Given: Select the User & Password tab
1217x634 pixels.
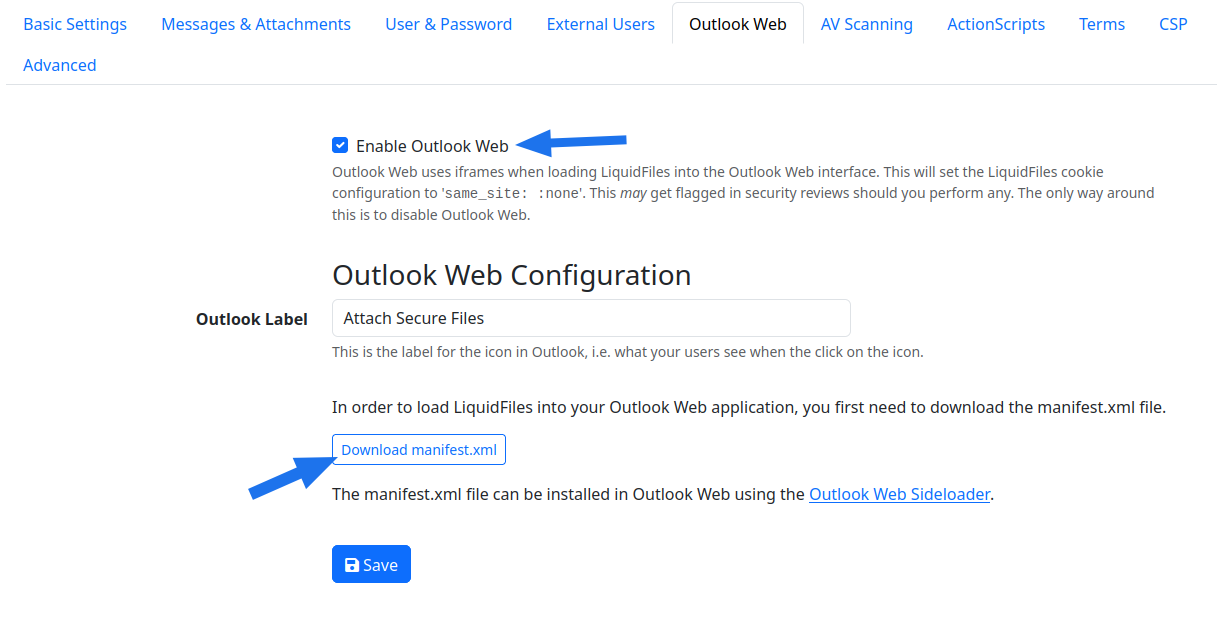Looking at the screenshot, I should point(448,23).
